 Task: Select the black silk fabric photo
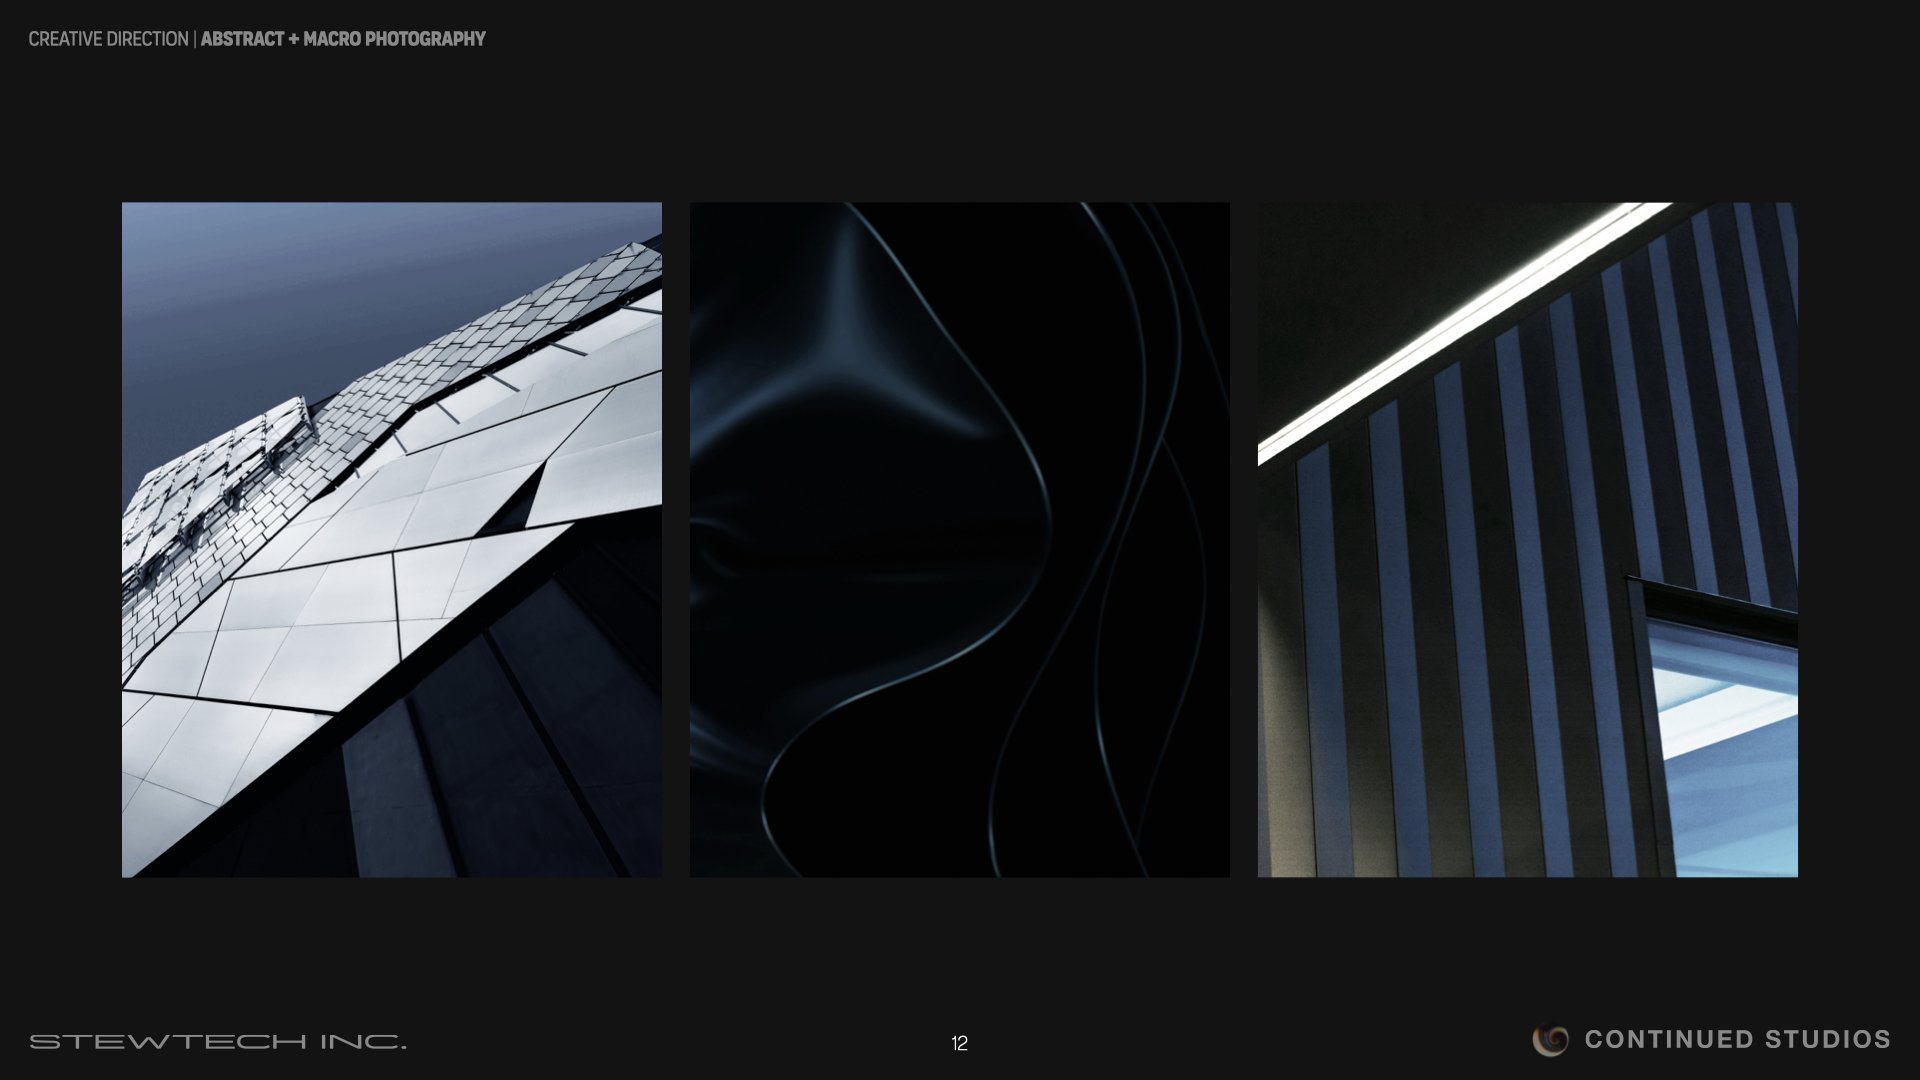[960, 540]
